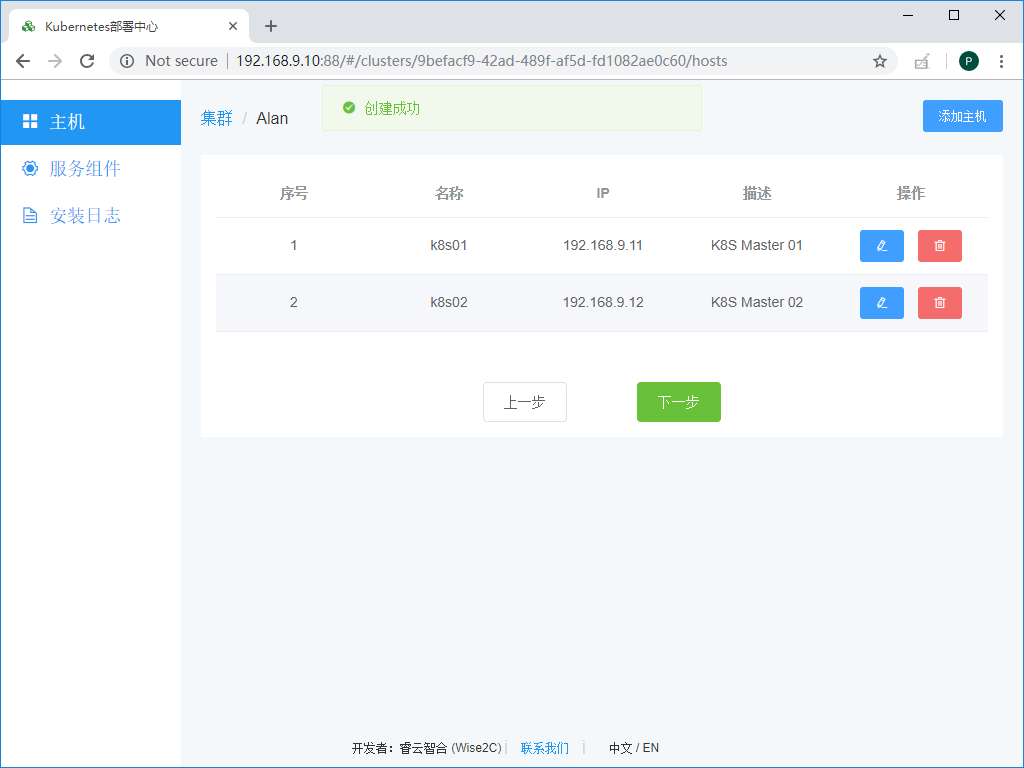Image resolution: width=1024 pixels, height=768 pixels.
Task: Bookmark this page with star icon
Action: tap(880, 61)
